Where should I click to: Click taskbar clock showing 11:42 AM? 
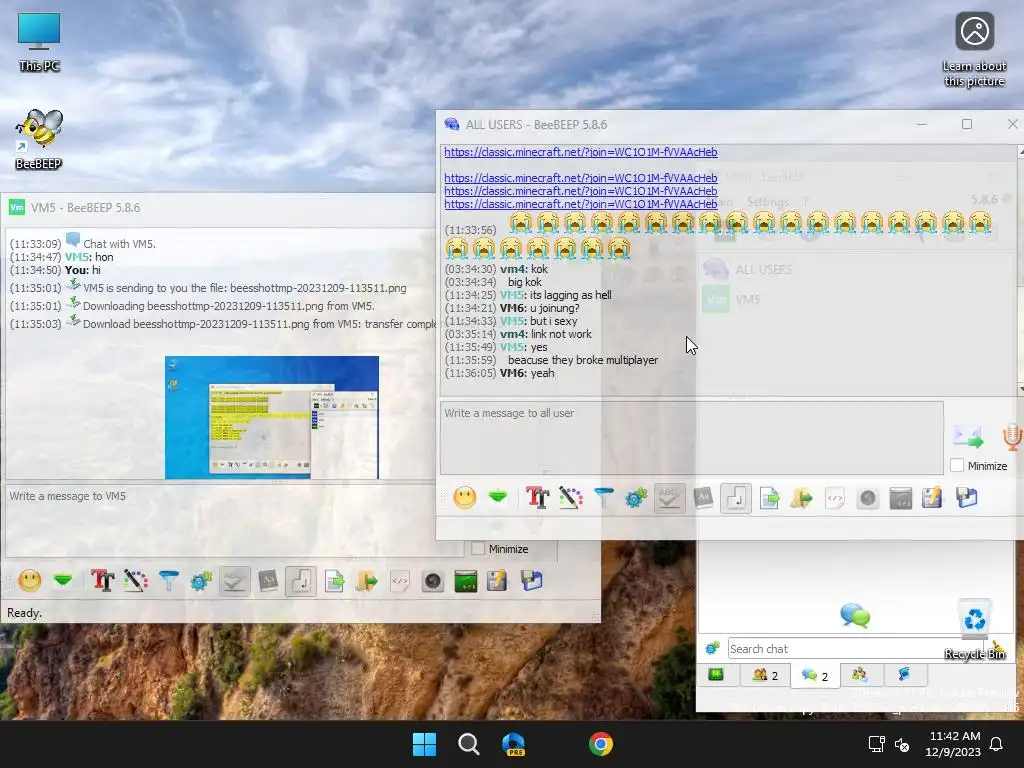click(x=953, y=744)
